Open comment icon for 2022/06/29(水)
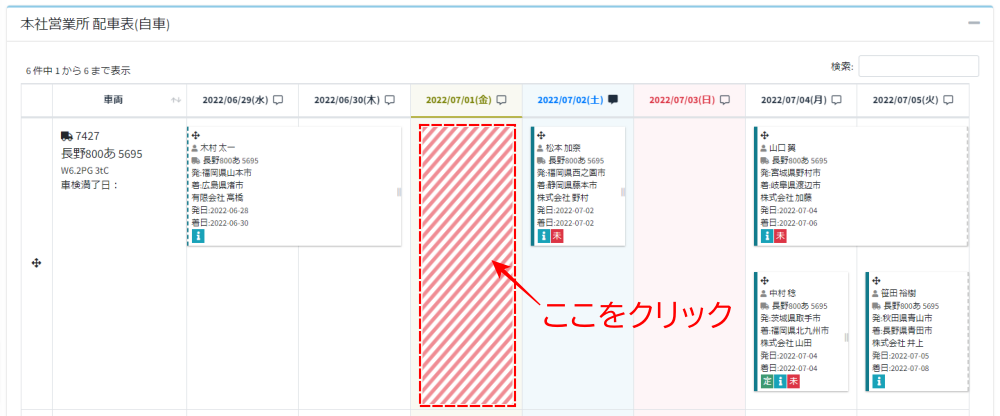 tap(279, 100)
